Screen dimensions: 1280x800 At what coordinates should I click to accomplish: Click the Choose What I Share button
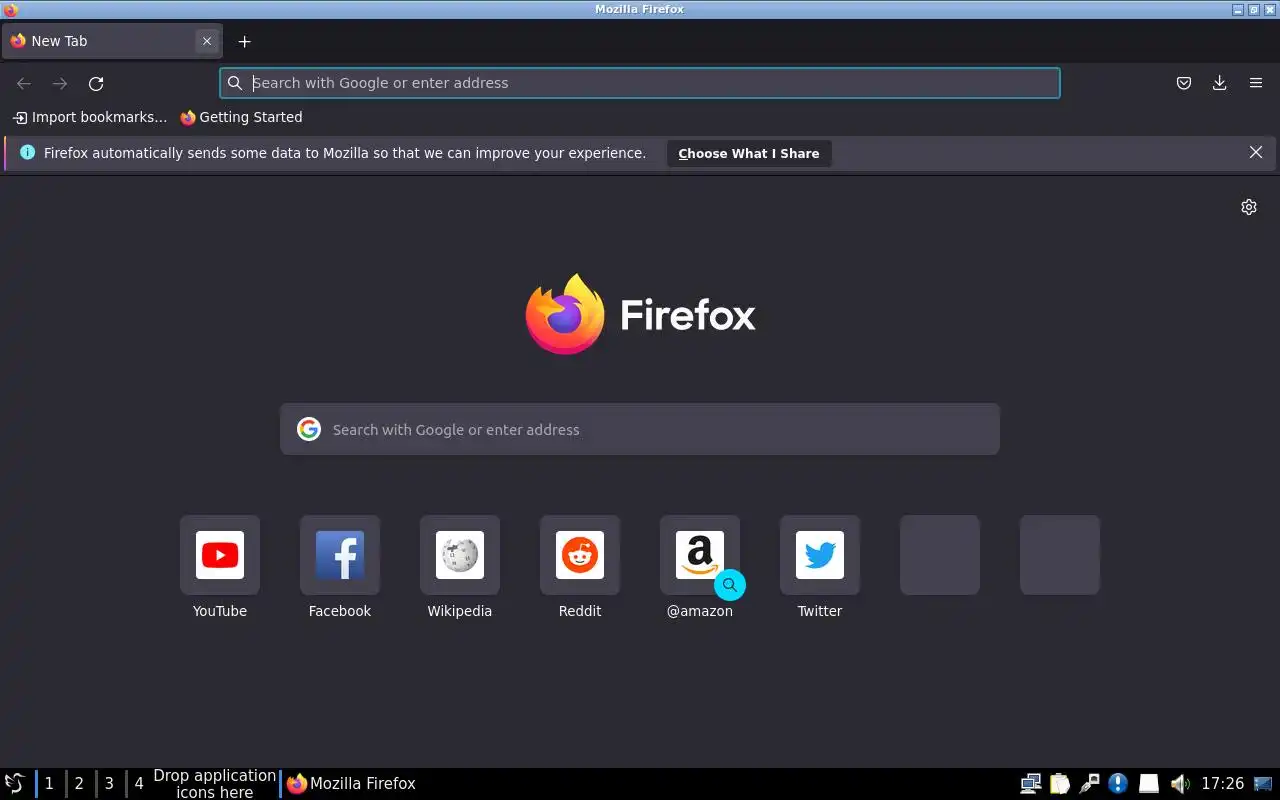(749, 153)
